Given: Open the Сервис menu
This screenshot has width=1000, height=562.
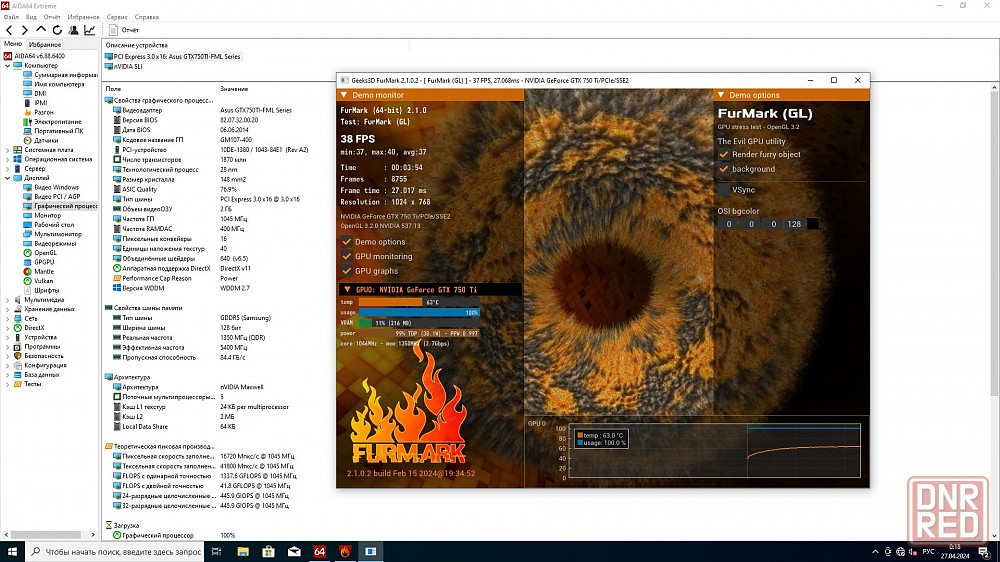Looking at the screenshot, I should (117, 17).
